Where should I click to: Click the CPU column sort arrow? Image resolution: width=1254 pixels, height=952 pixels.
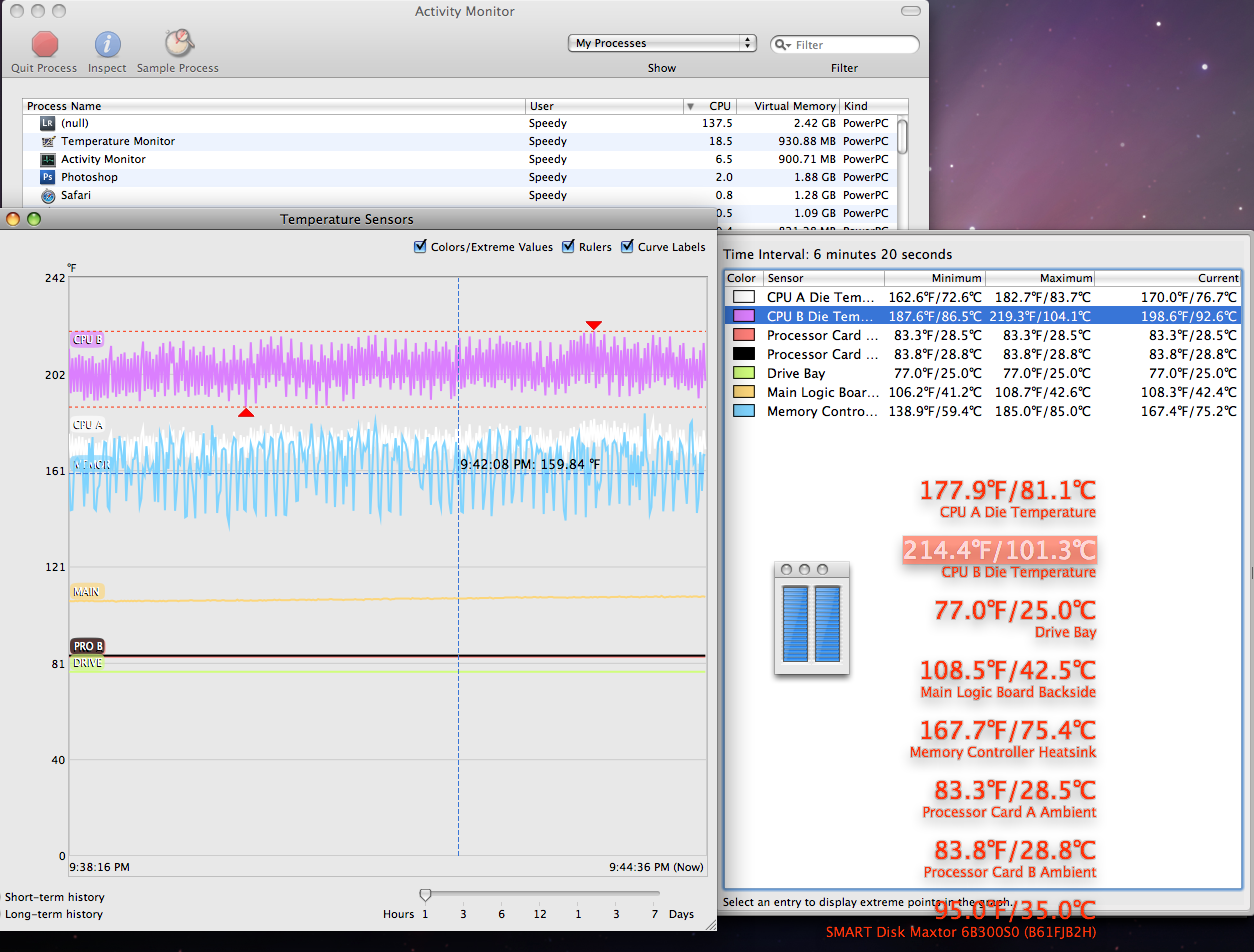coord(690,106)
